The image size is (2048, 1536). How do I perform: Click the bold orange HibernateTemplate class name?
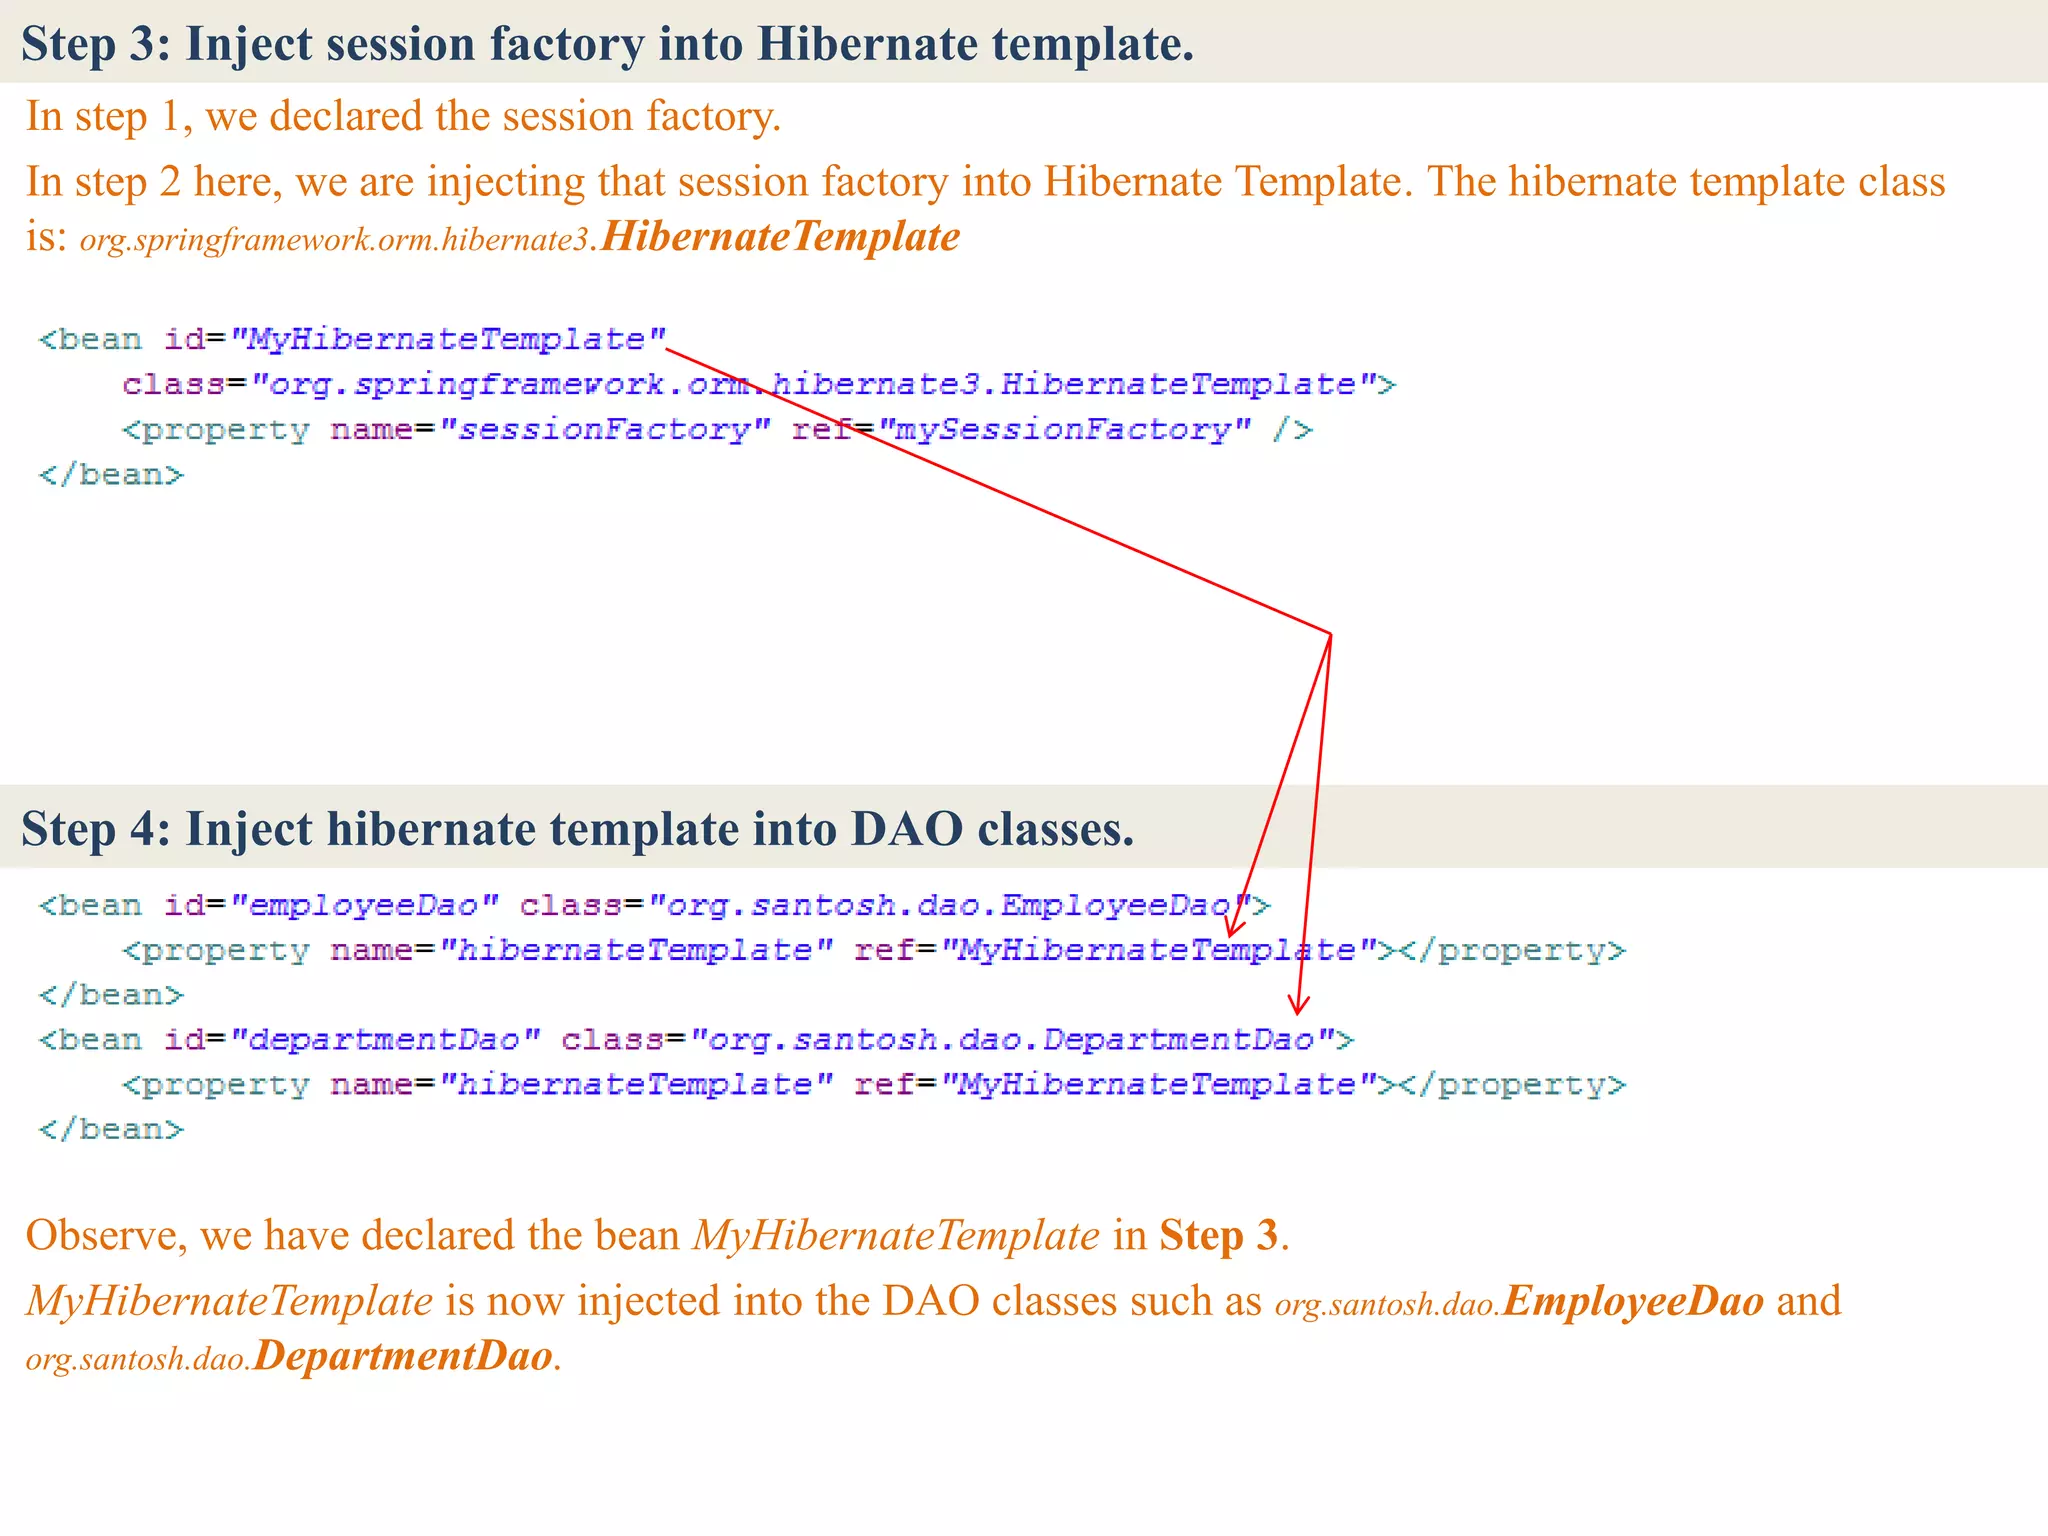point(780,237)
